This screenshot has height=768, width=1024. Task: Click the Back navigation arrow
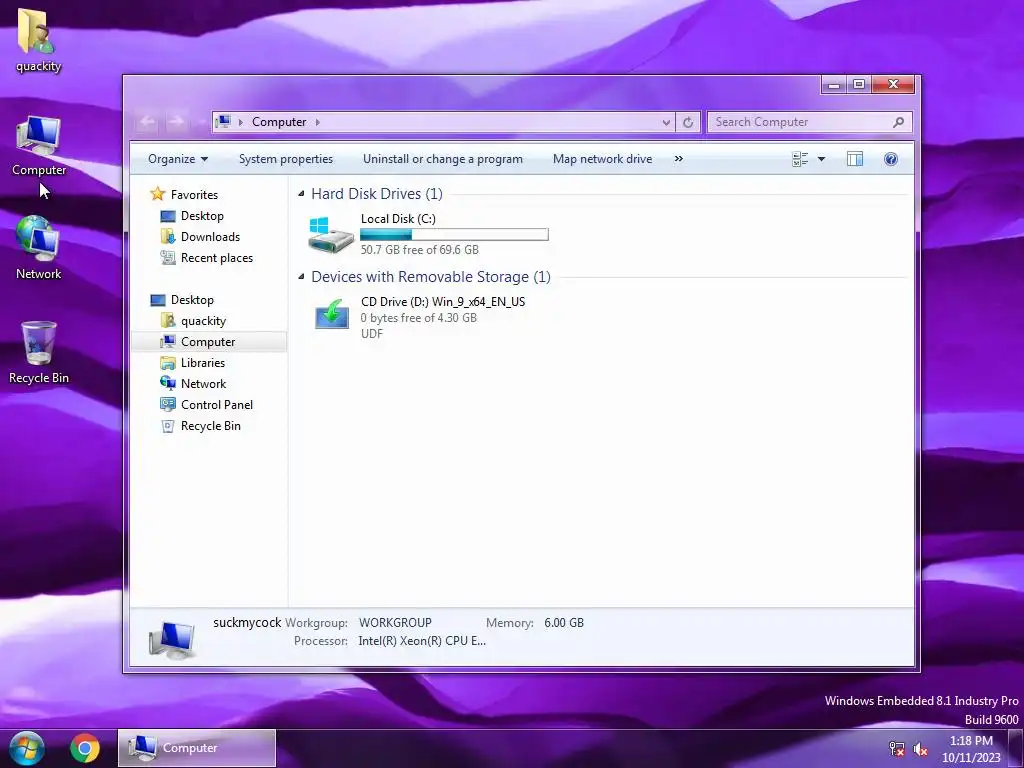tap(148, 122)
